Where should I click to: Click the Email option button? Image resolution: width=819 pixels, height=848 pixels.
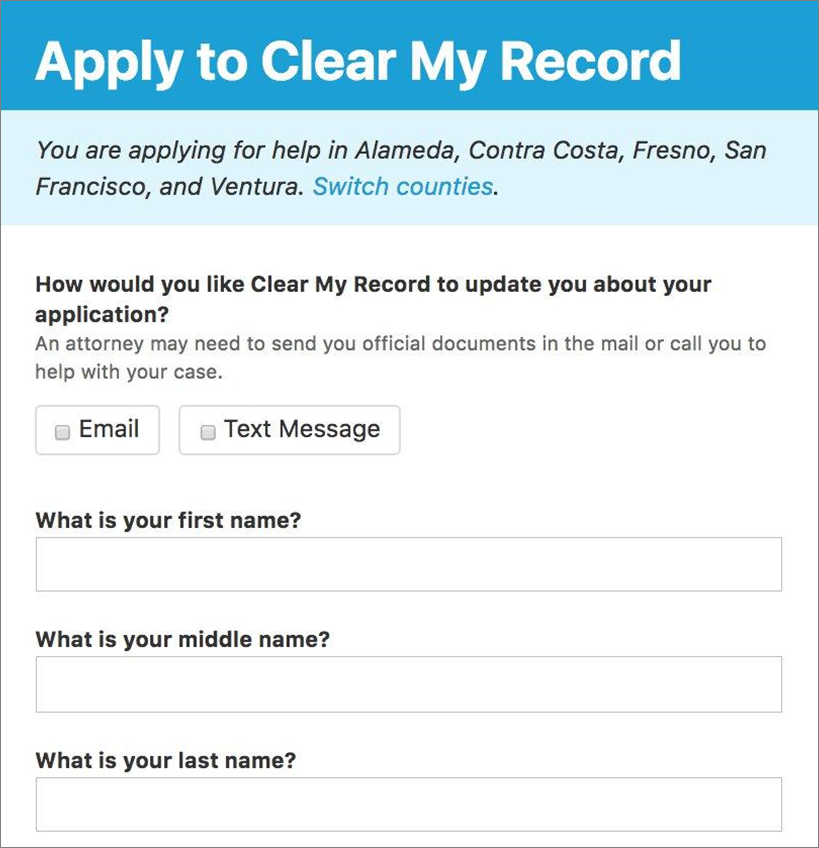[97, 430]
